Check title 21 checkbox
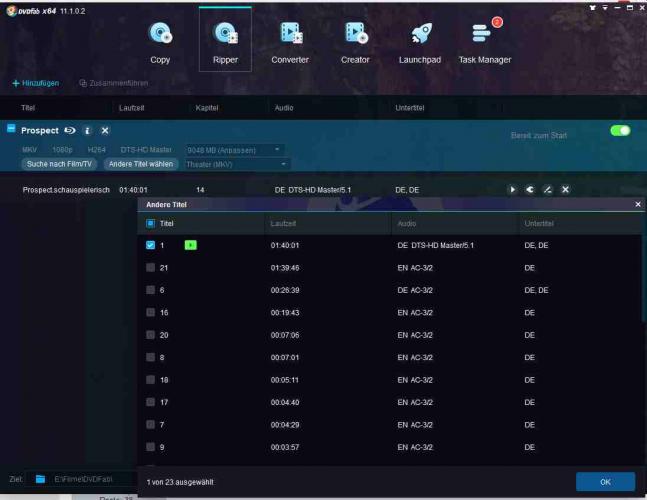 [x=151, y=268]
